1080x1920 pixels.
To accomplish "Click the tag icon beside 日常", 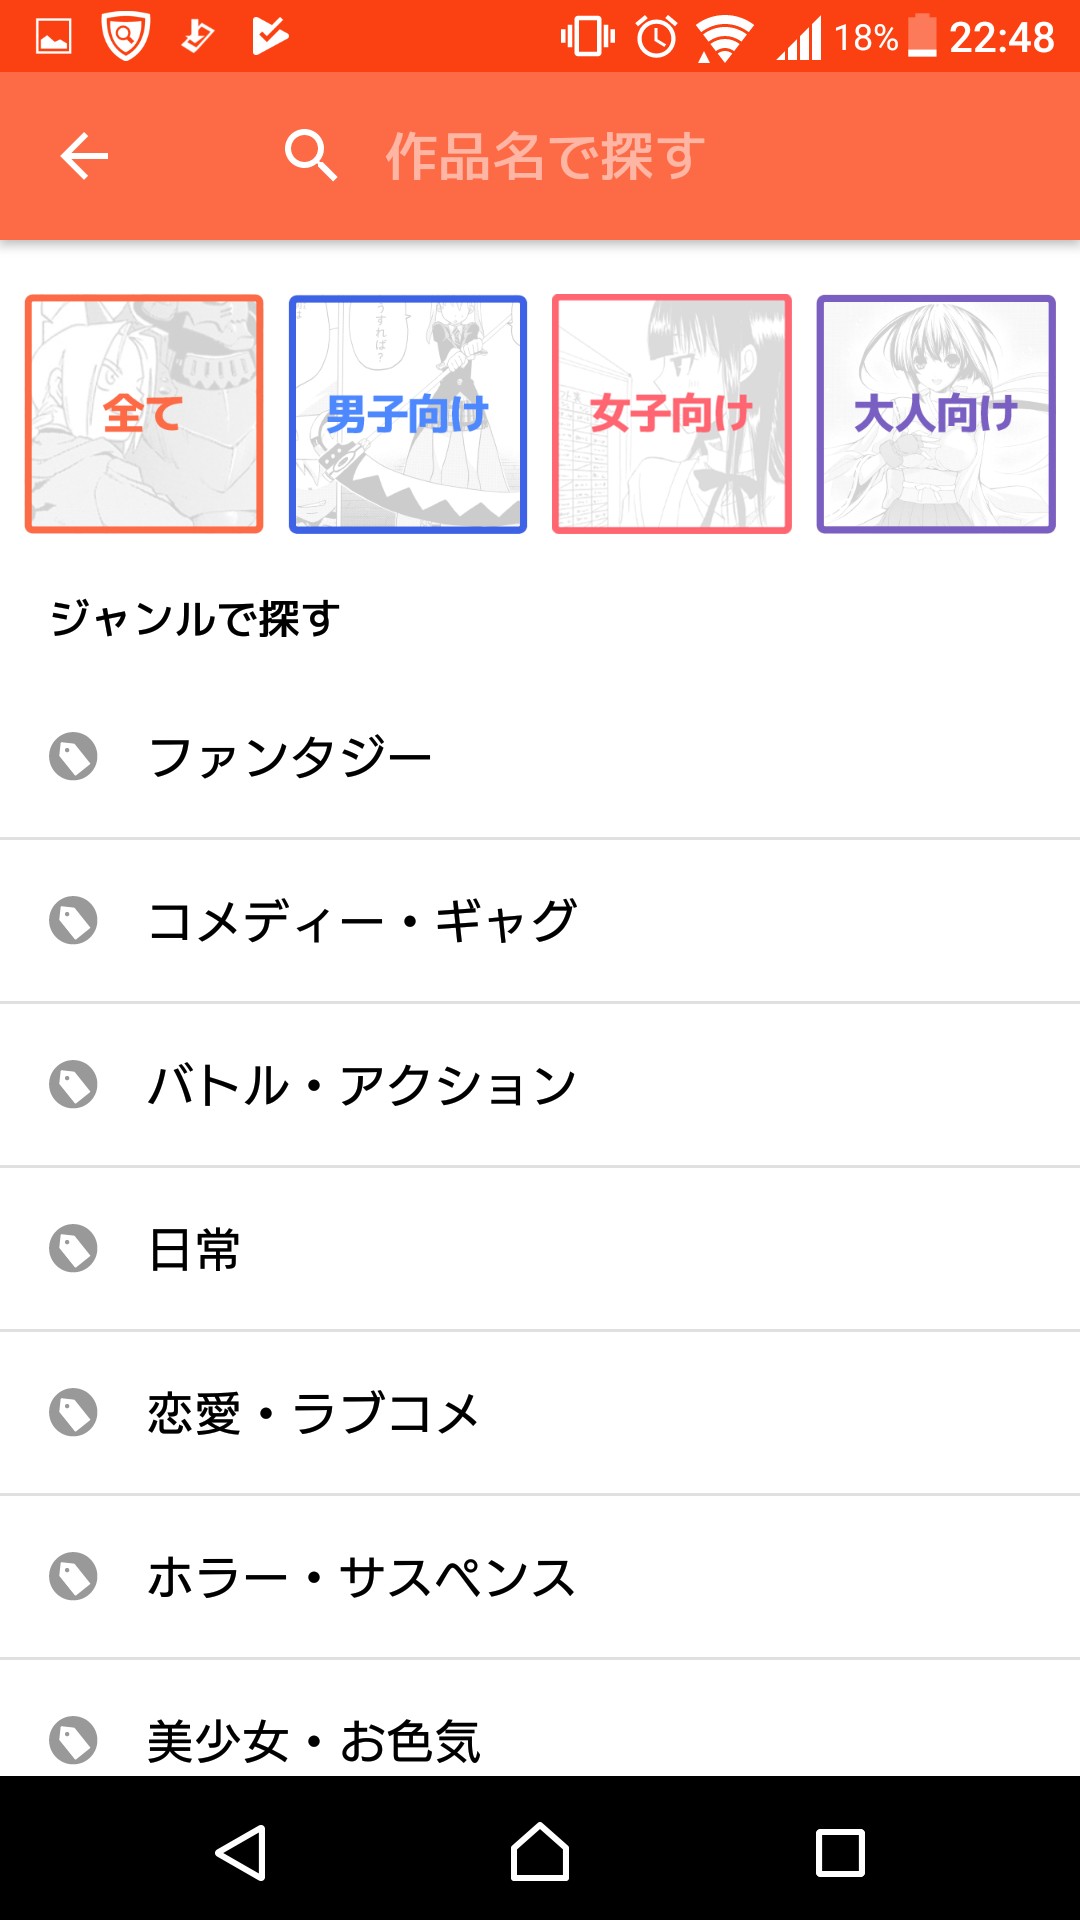I will (x=73, y=1248).
